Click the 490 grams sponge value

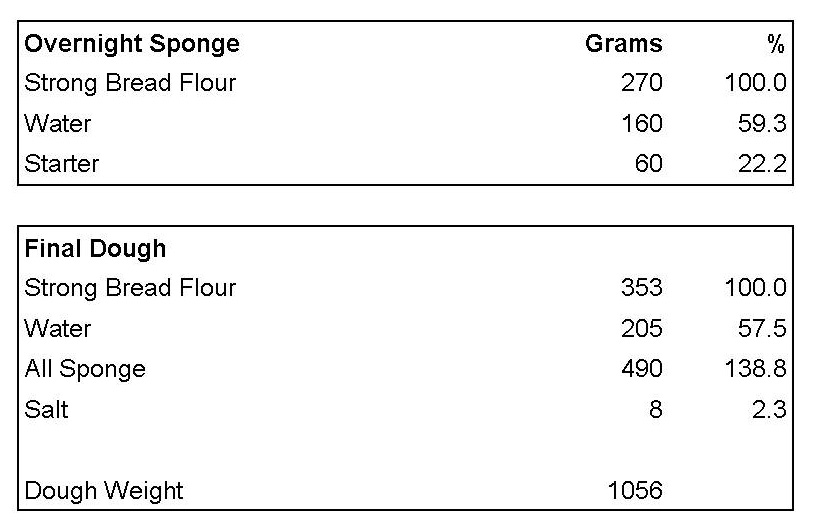tap(641, 369)
